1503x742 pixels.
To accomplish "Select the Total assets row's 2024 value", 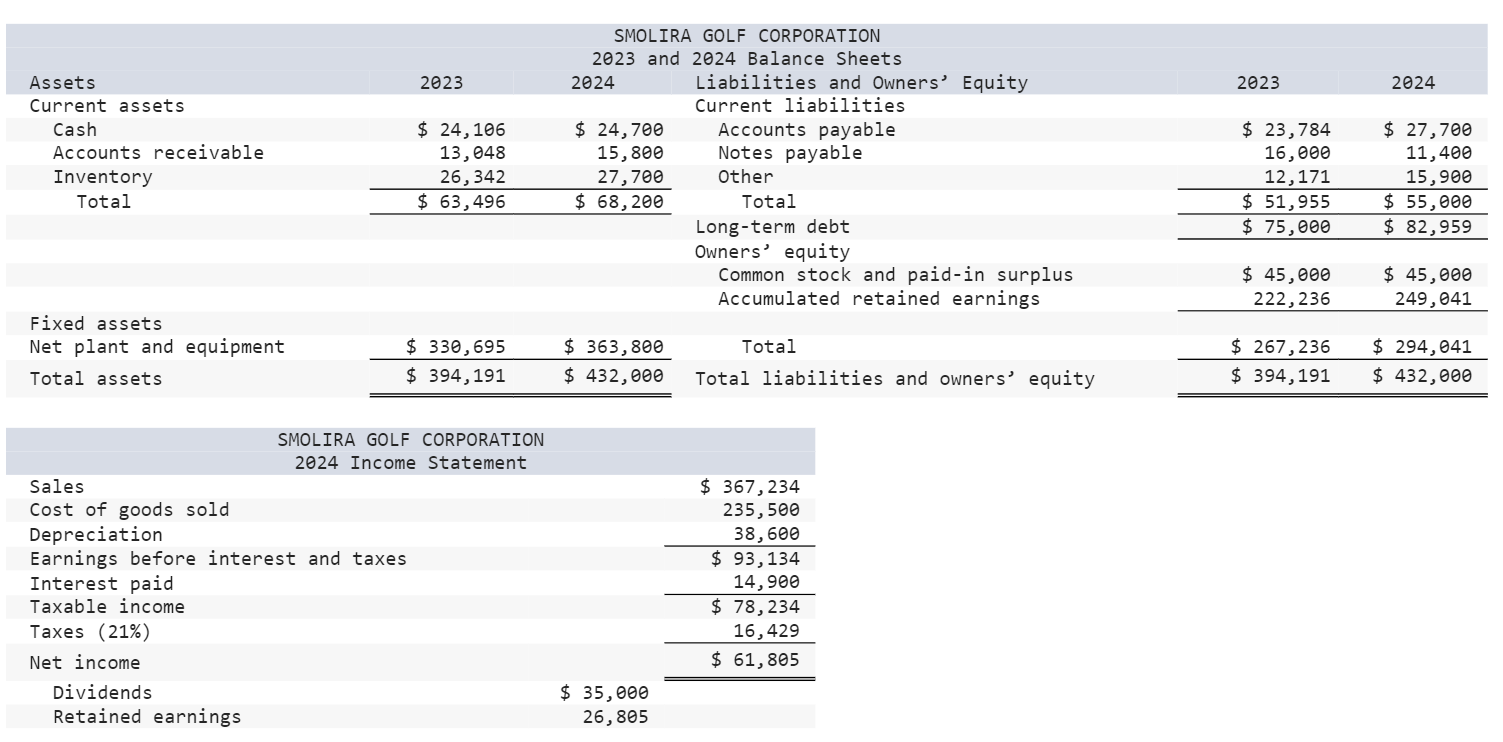I will pos(615,376).
